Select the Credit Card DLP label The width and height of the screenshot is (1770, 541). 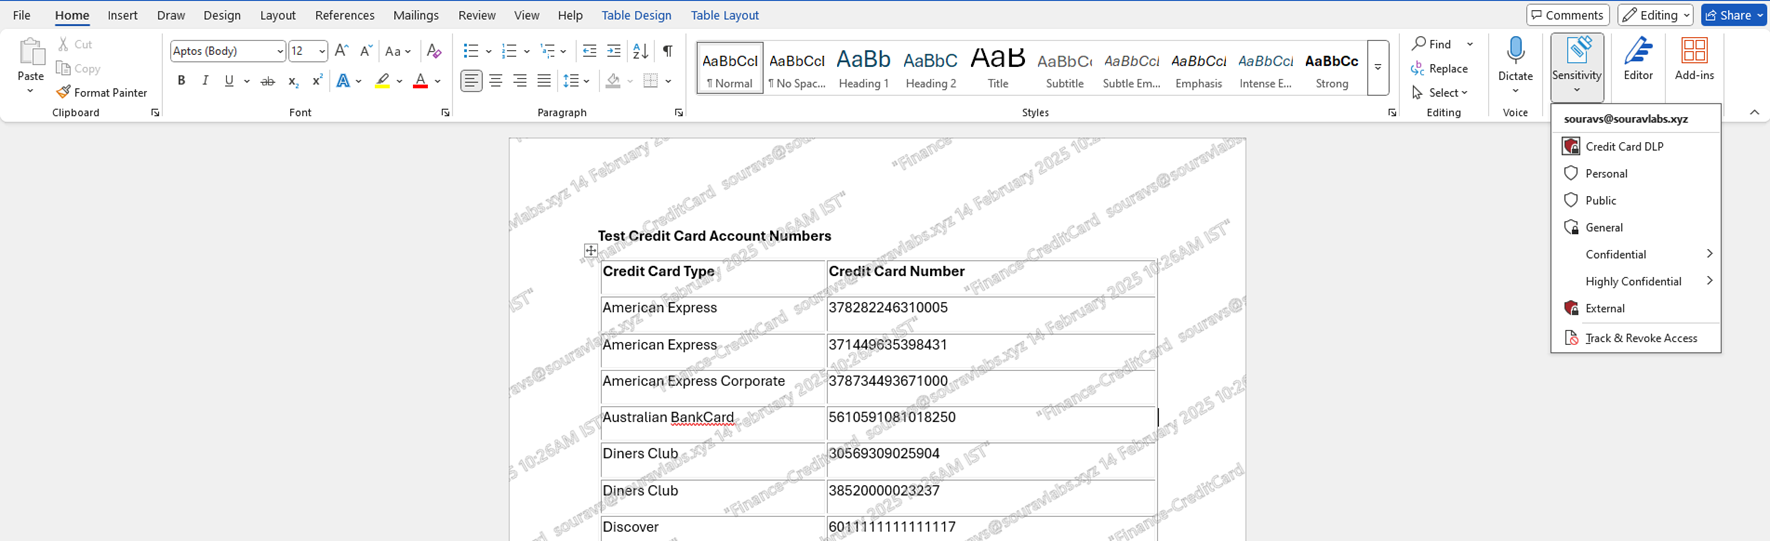click(x=1636, y=146)
